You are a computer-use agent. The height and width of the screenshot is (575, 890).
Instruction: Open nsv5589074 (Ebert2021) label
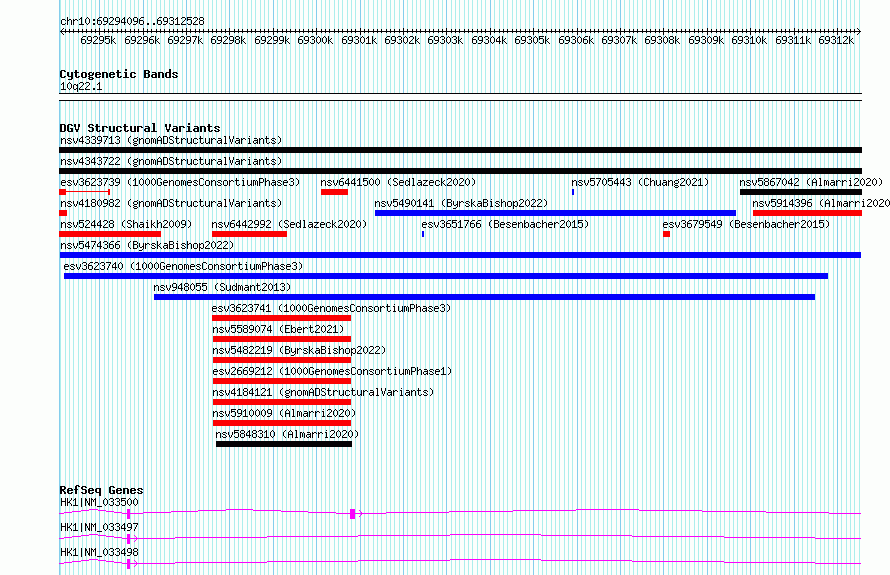click(278, 329)
